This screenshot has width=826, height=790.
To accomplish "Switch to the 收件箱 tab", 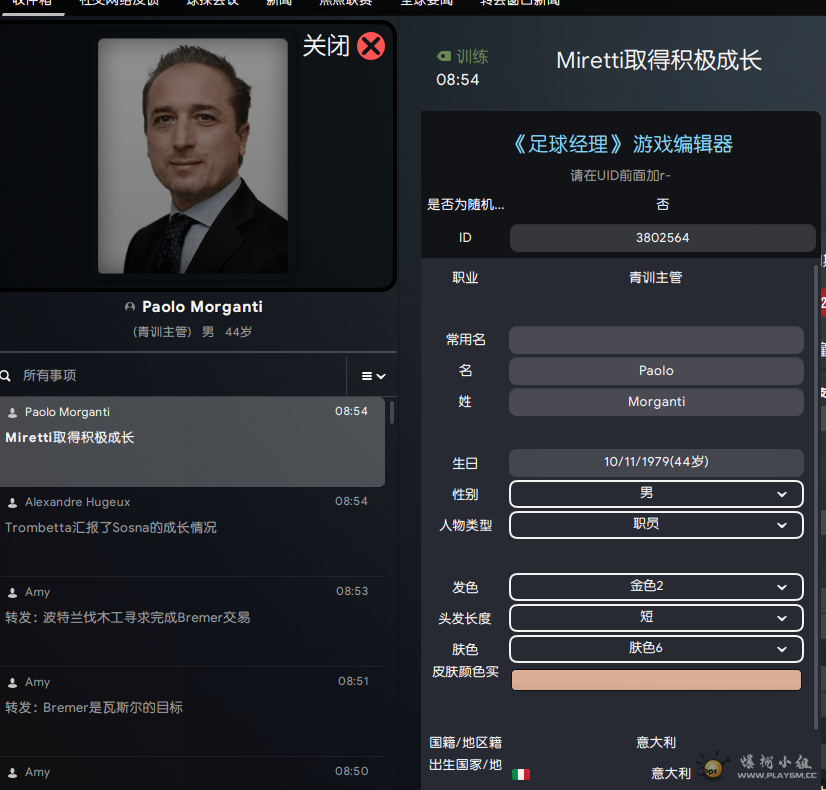I will (x=32, y=3).
